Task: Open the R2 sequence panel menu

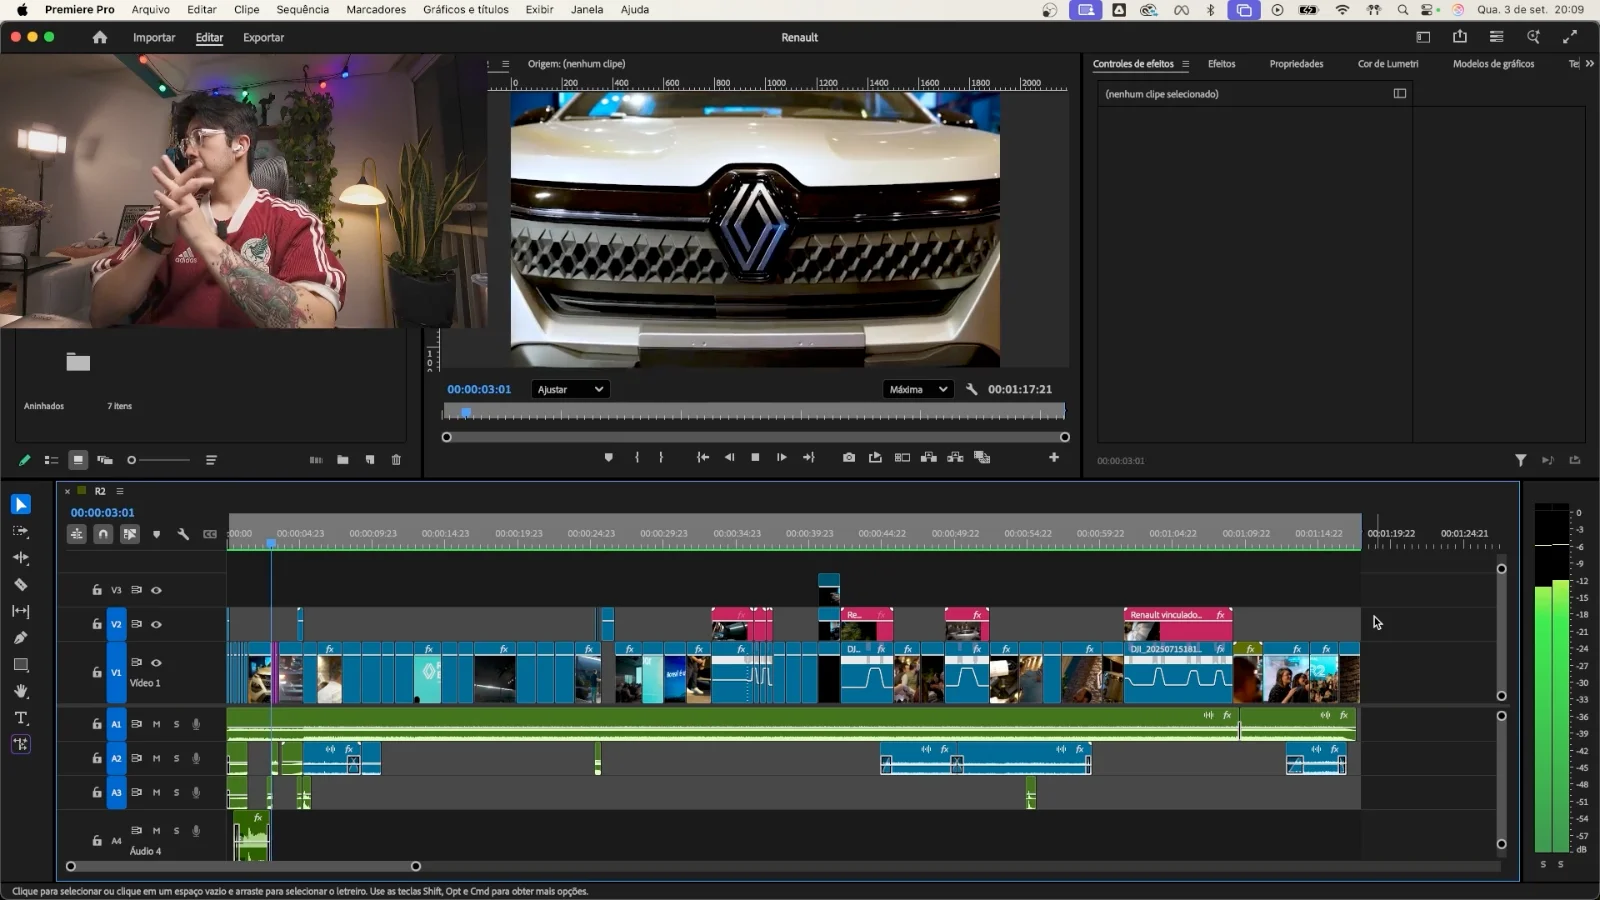Action: (120, 491)
